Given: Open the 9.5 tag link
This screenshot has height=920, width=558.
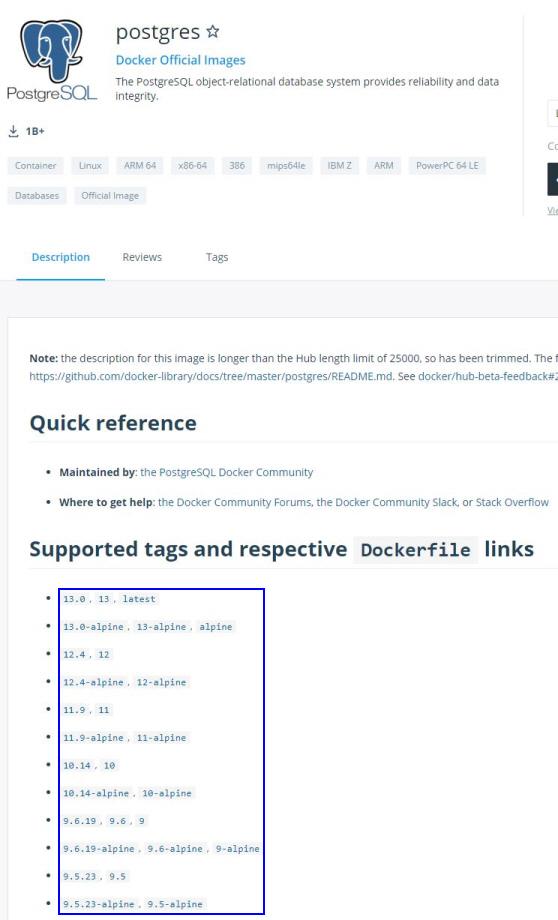Looking at the screenshot, I should (x=117, y=876).
